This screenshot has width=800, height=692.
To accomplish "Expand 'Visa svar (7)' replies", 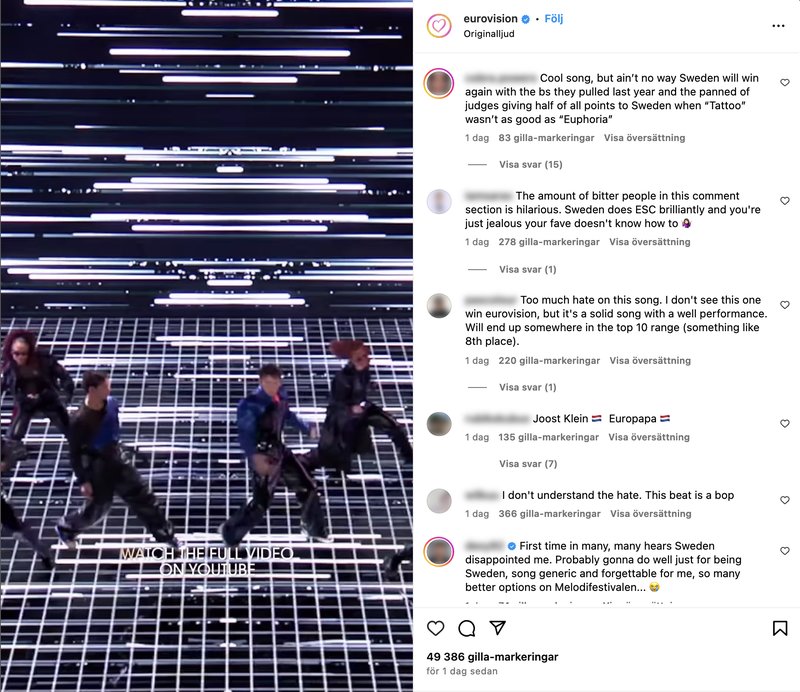I will coord(528,464).
